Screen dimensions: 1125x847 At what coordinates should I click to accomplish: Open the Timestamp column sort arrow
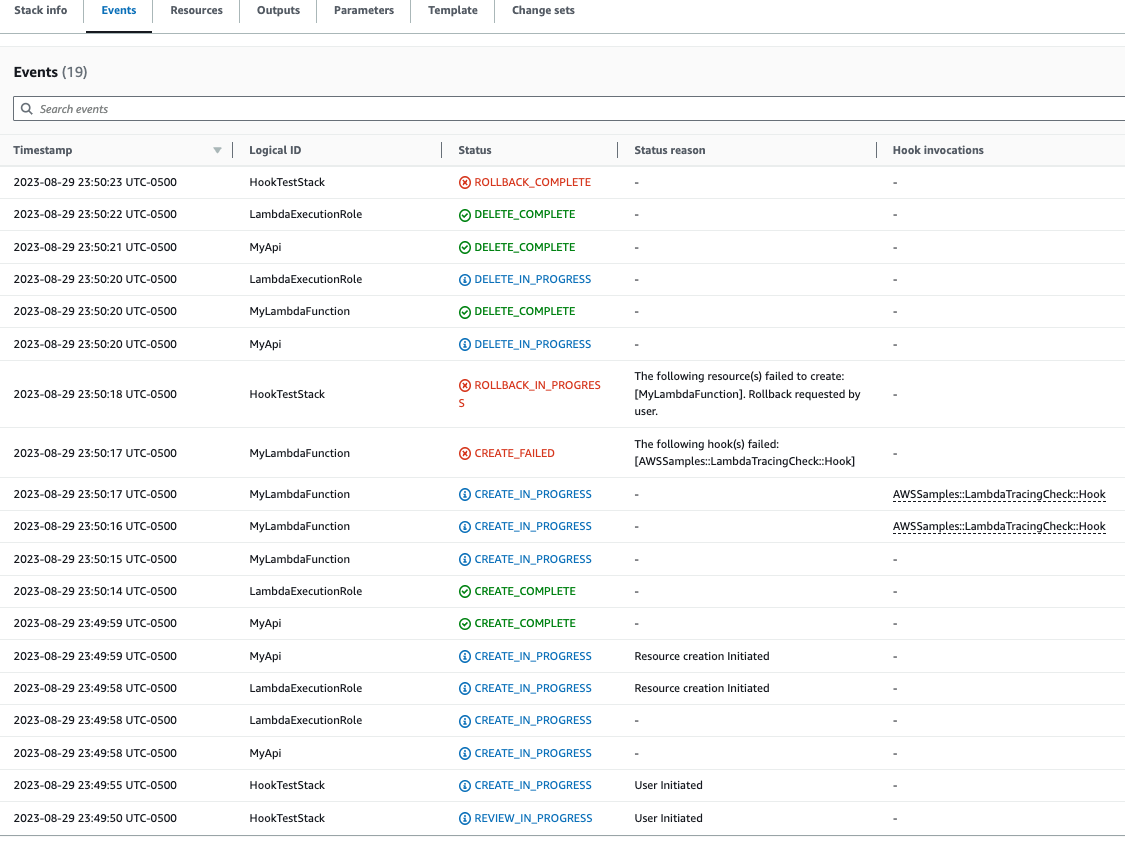pos(217,150)
